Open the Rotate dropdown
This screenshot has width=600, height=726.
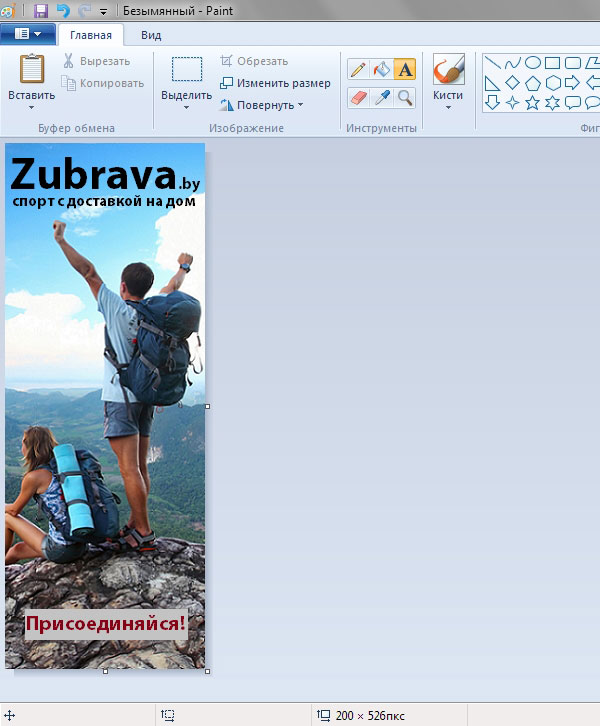(262, 105)
